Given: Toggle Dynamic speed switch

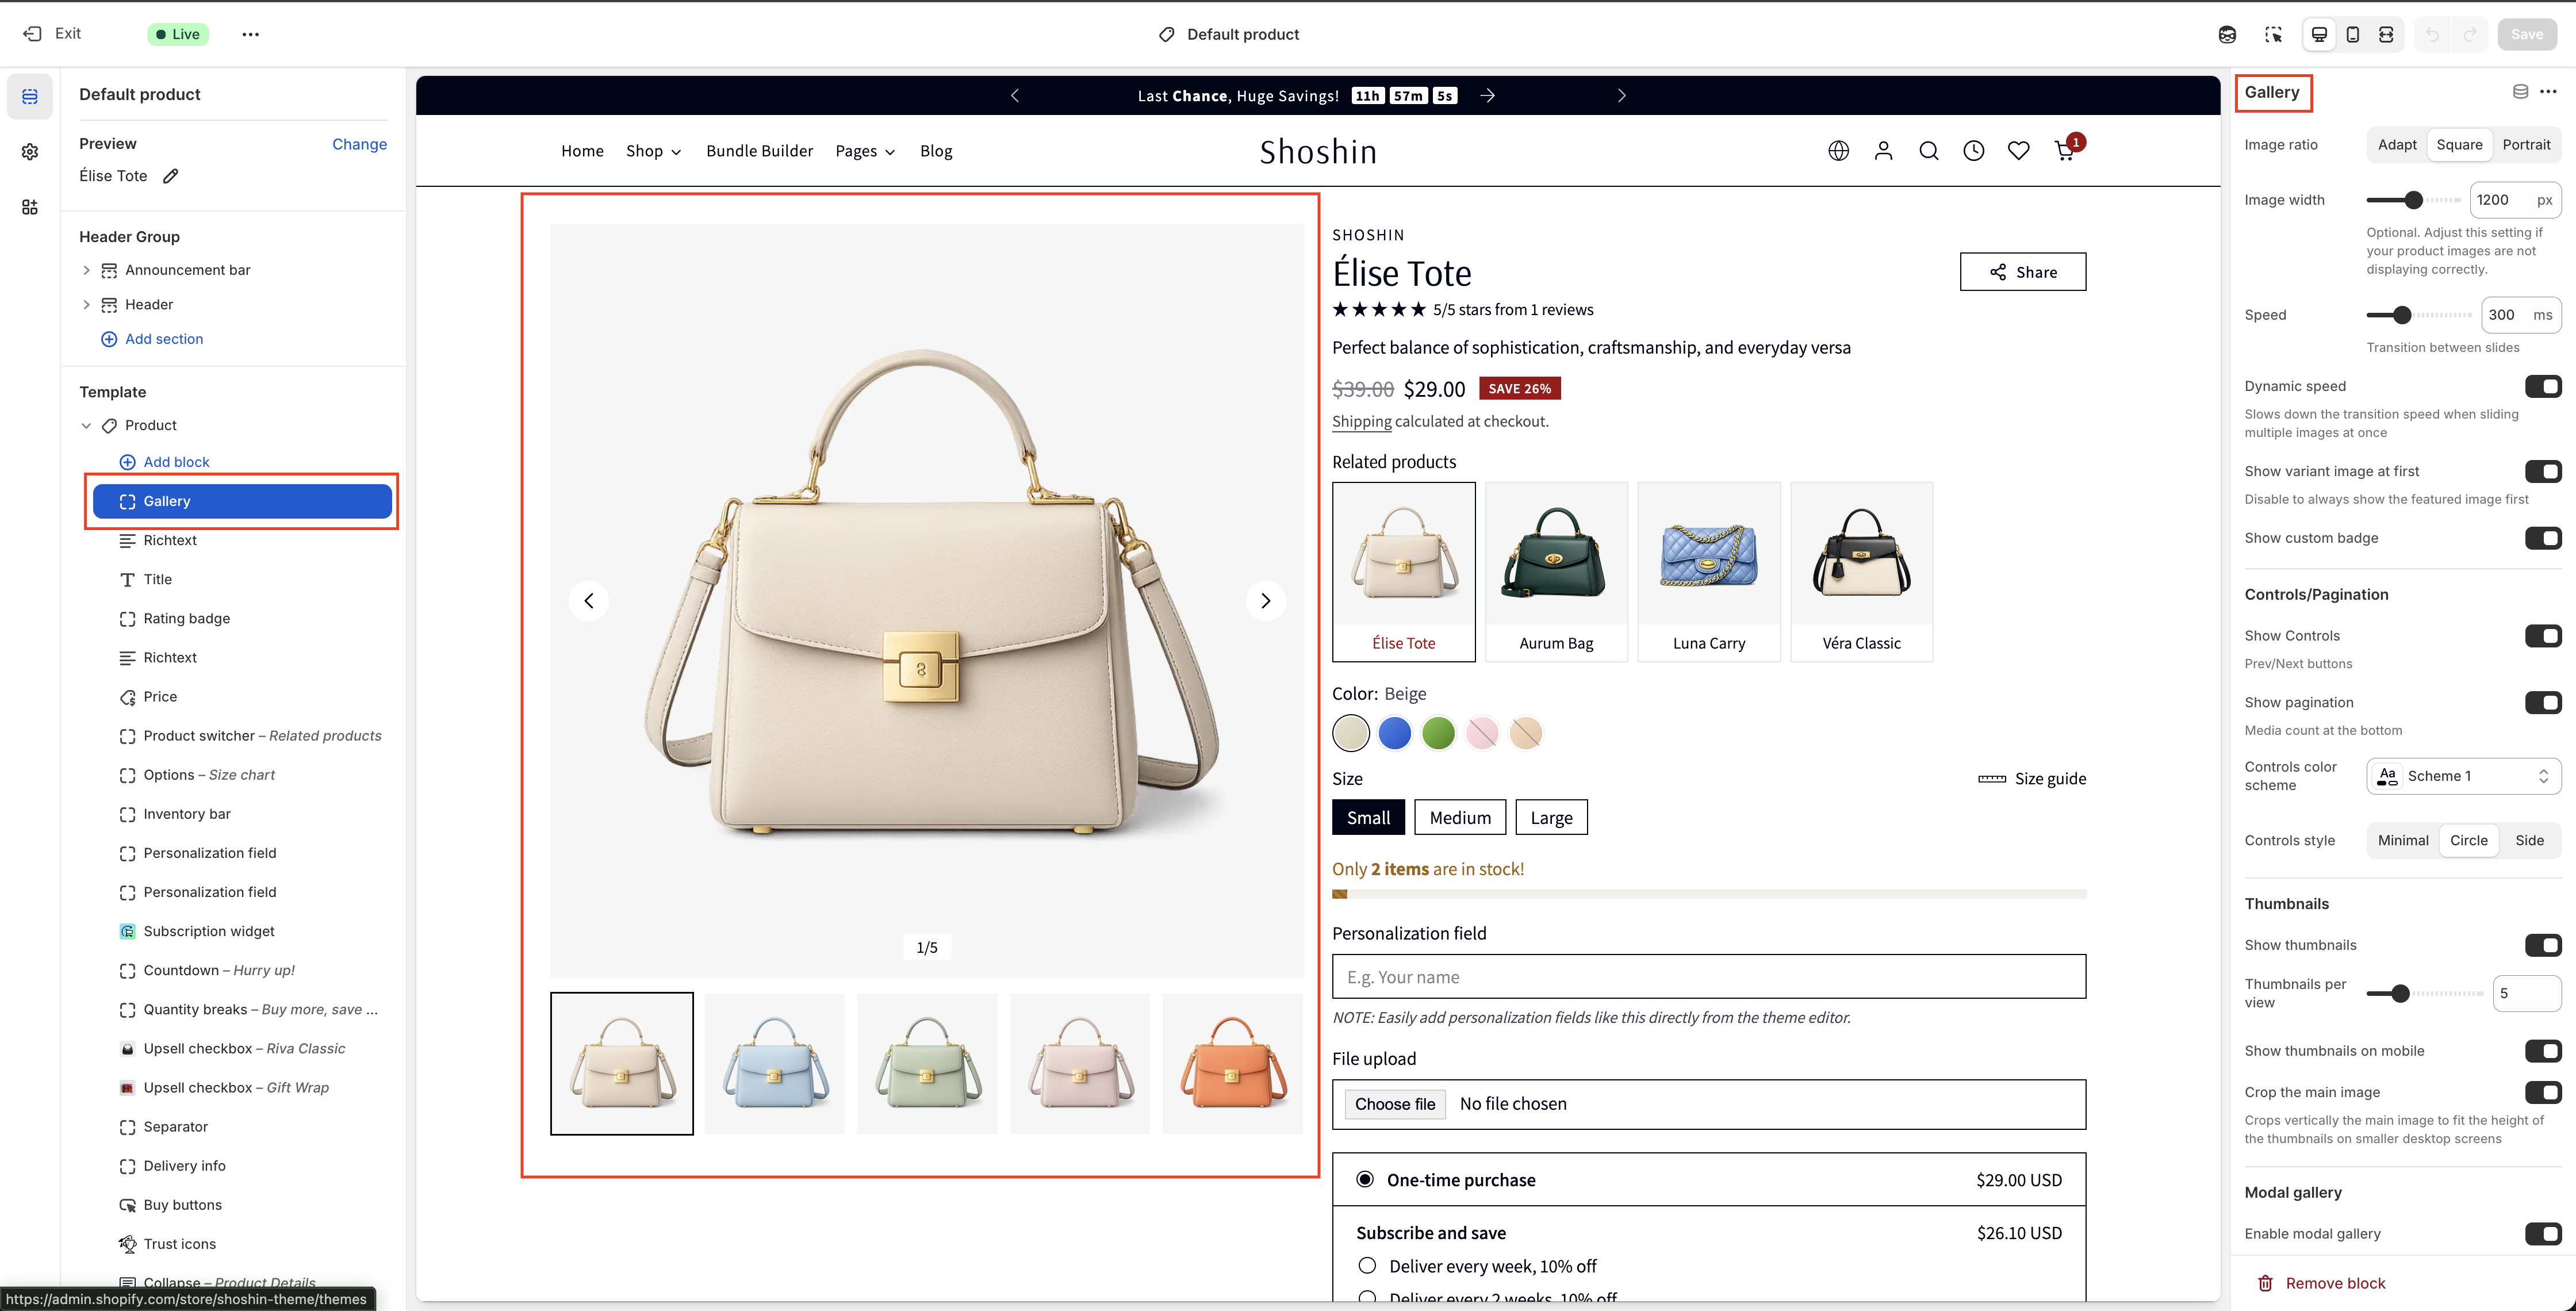Looking at the screenshot, I should (x=2542, y=386).
